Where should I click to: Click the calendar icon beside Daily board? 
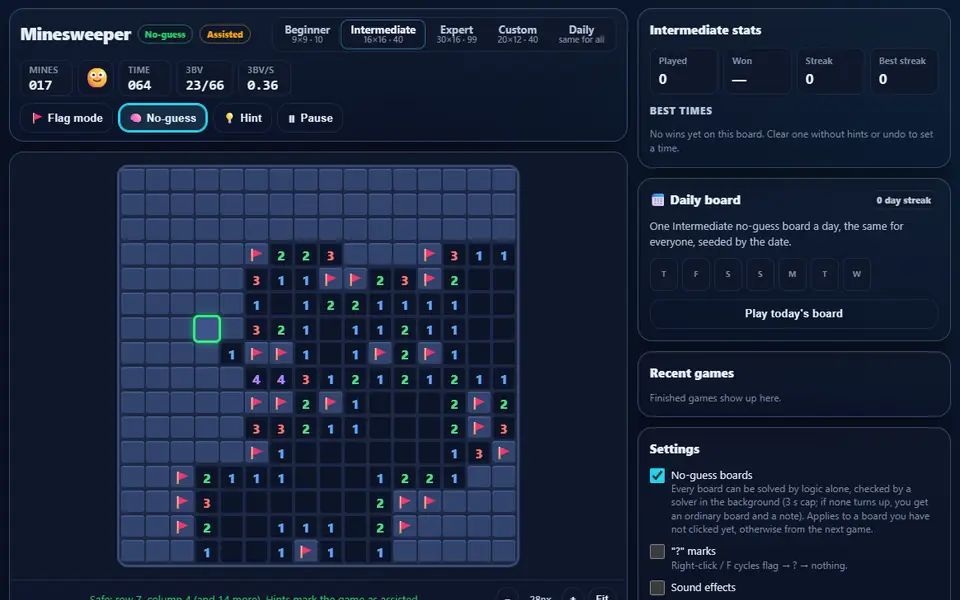point(658,200)
